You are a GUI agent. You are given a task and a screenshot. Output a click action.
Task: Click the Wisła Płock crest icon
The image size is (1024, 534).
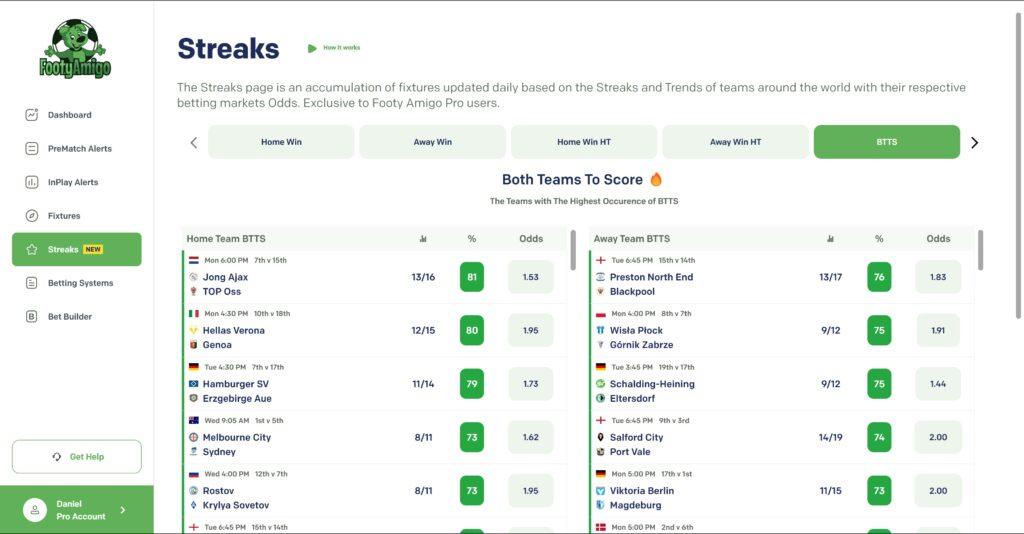point(600,330)
